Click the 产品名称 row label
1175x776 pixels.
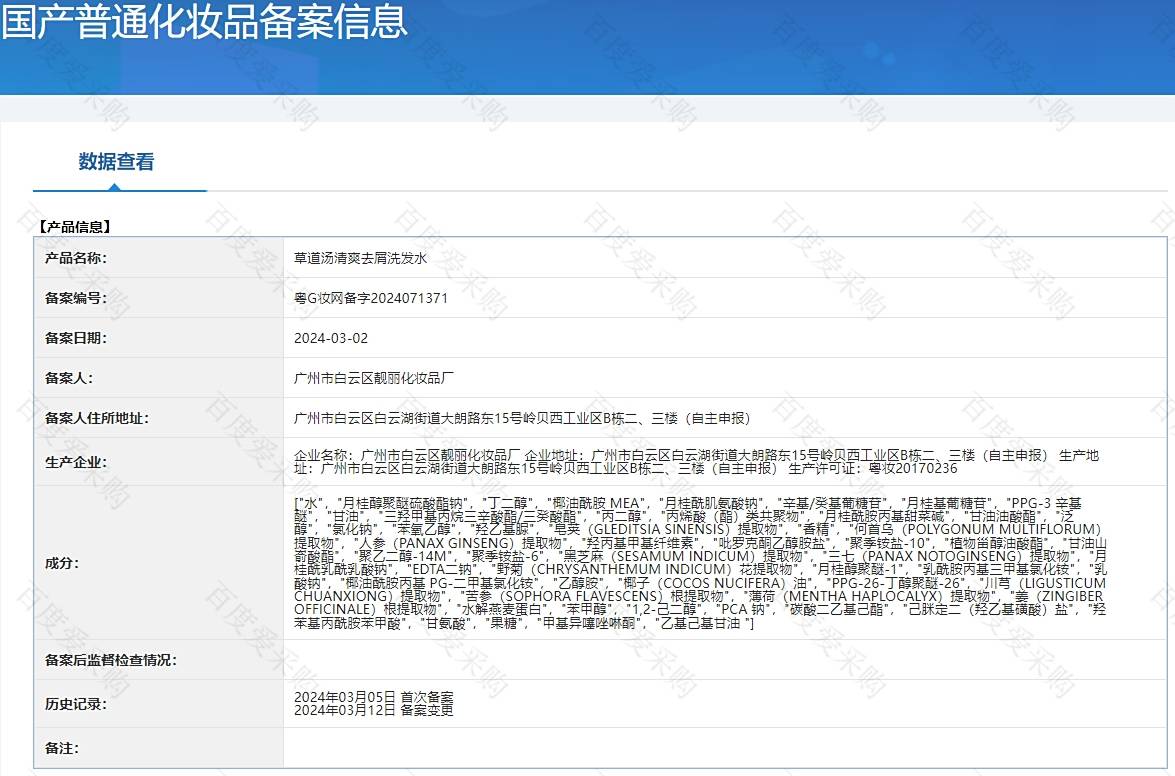tap(76, 258)
